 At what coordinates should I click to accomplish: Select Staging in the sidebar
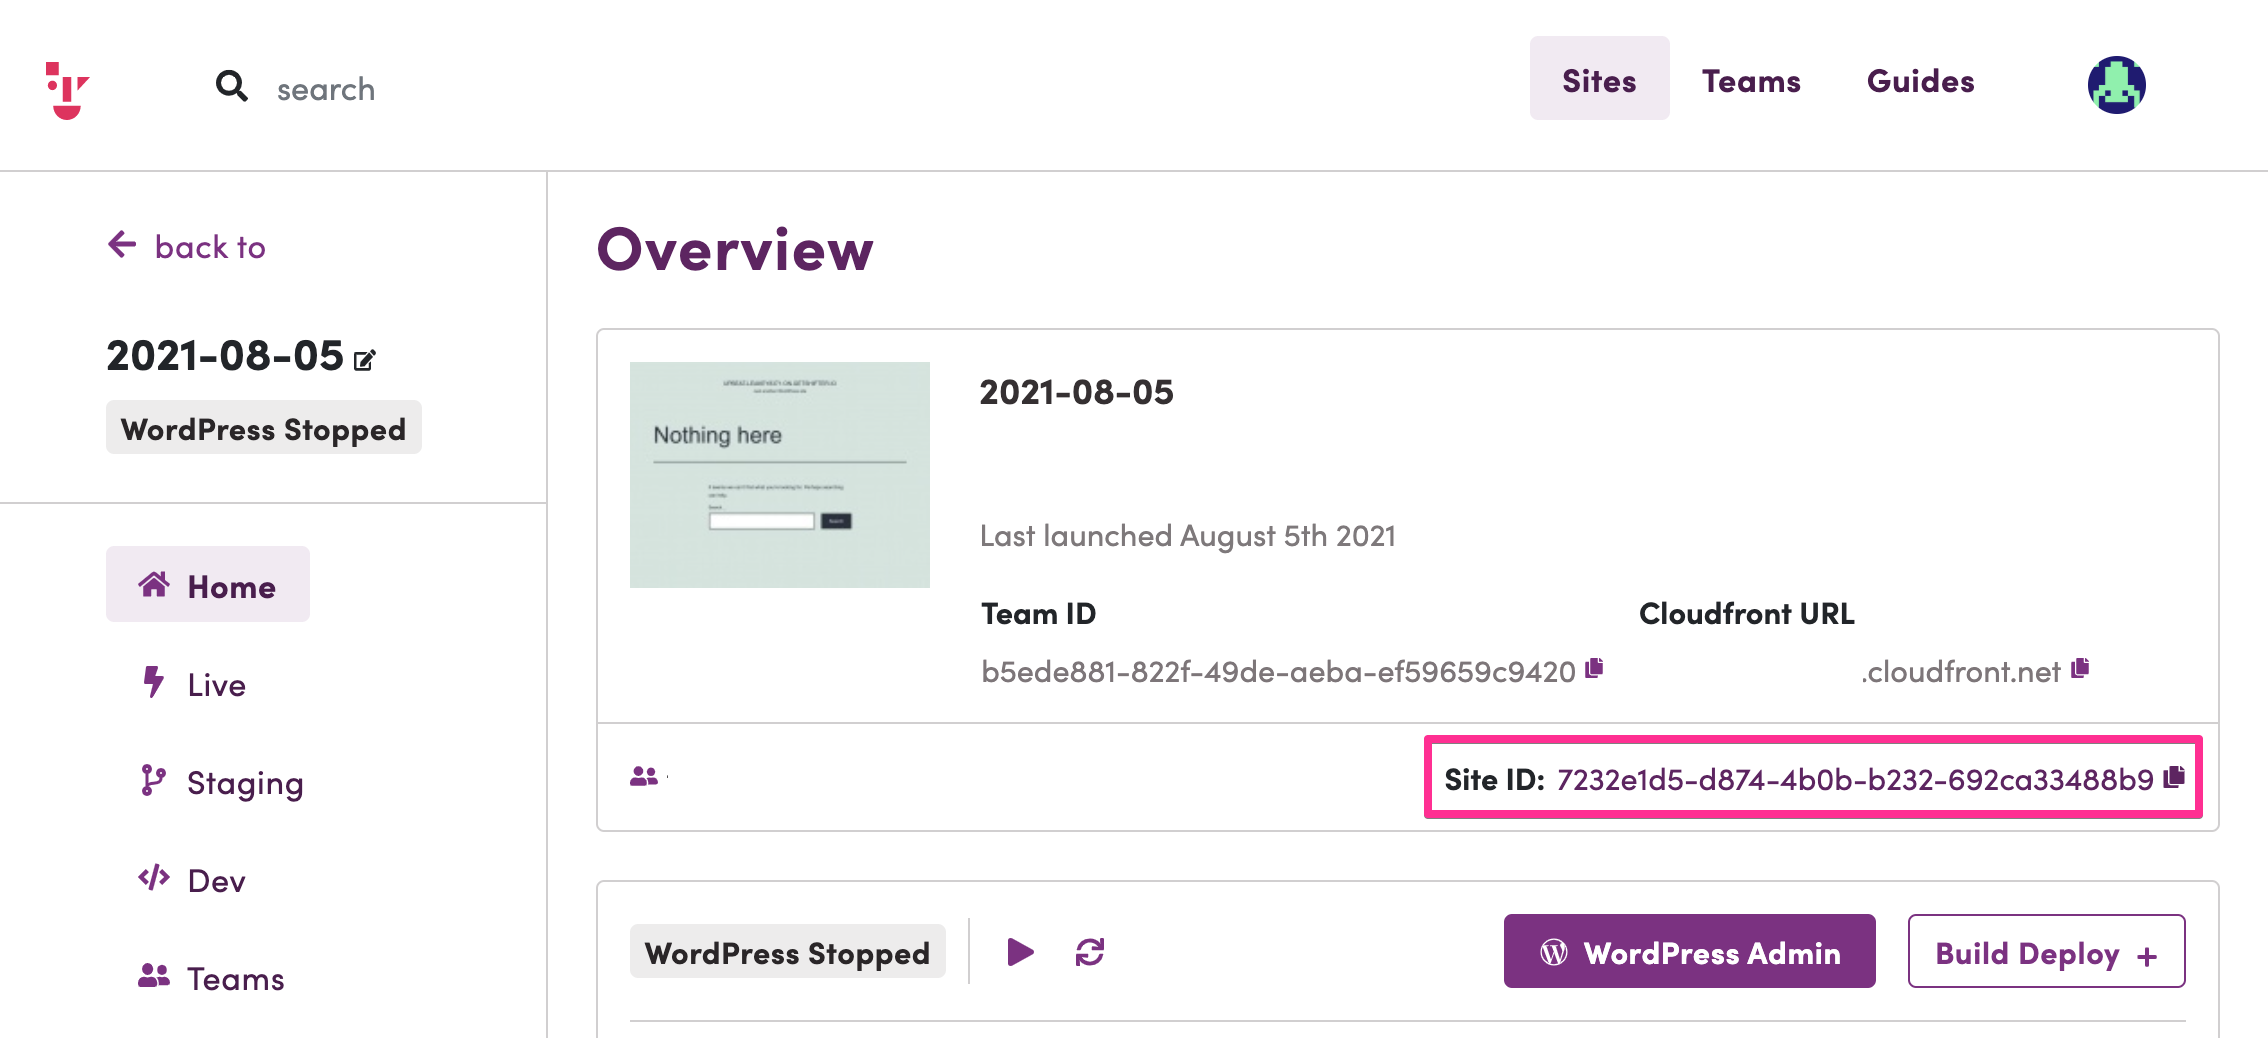(244, 782)
